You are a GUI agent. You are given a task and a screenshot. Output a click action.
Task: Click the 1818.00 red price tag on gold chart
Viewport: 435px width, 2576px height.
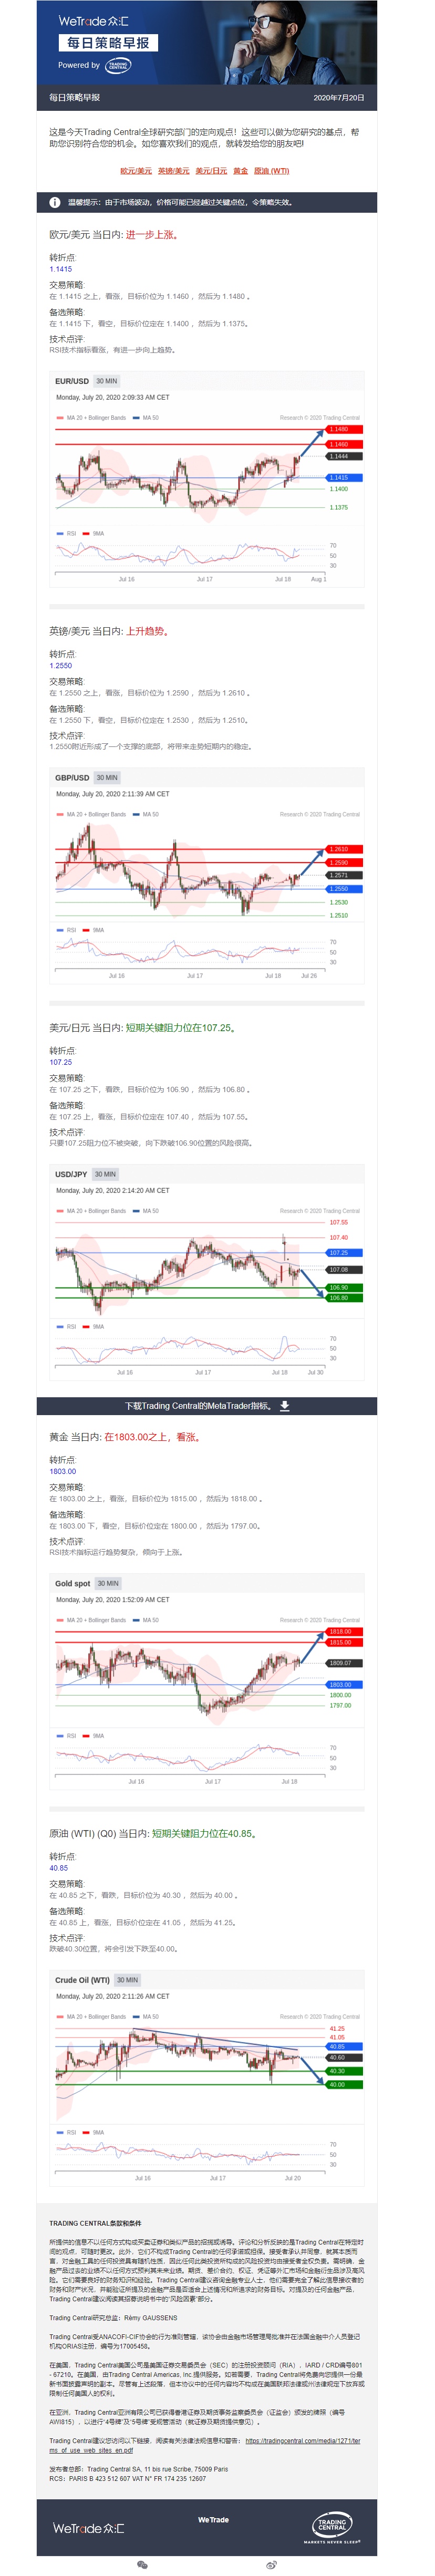(x=345, y=1631)
